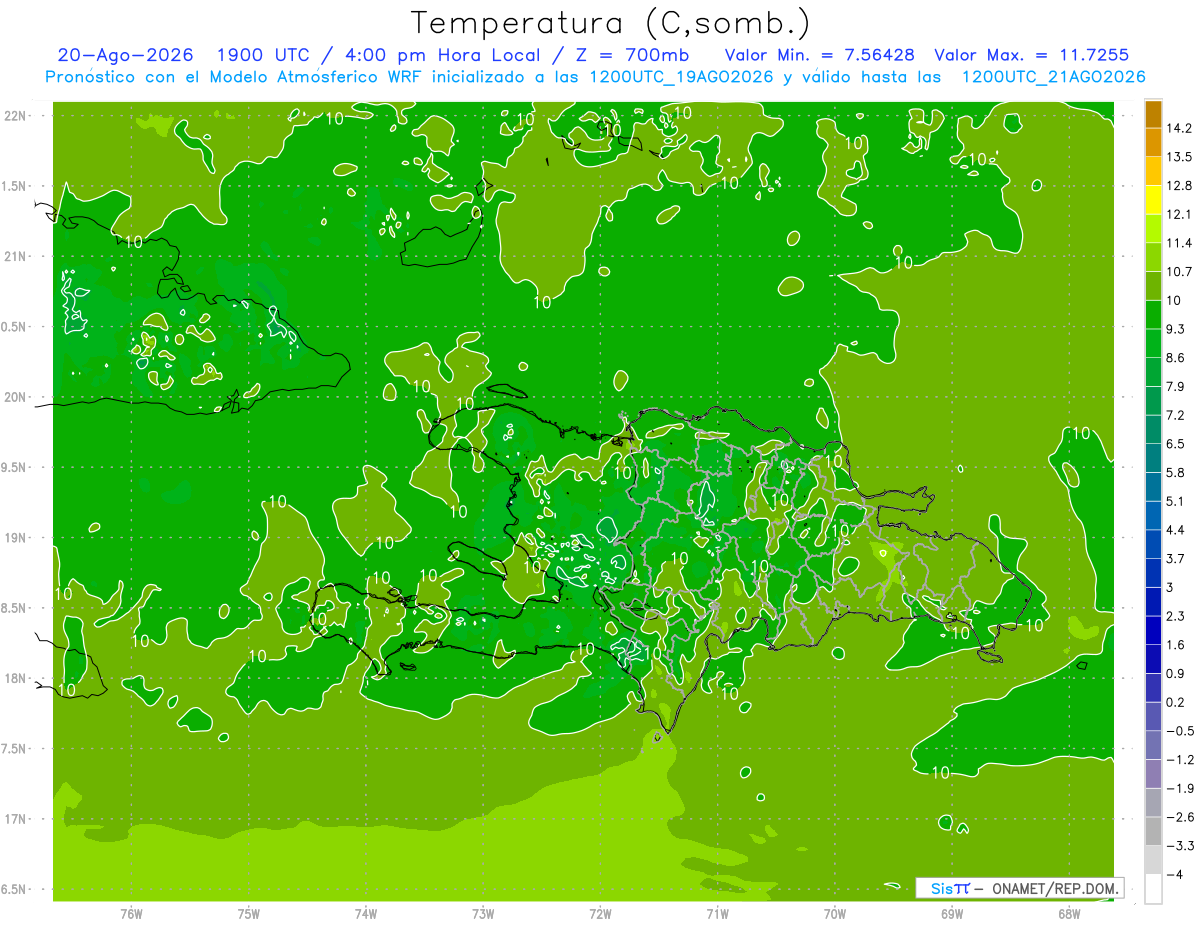Click the "Valor Max. = 11.7255" value
The width and height of the screenshot is (1200, 927).
pos(1031,55)
